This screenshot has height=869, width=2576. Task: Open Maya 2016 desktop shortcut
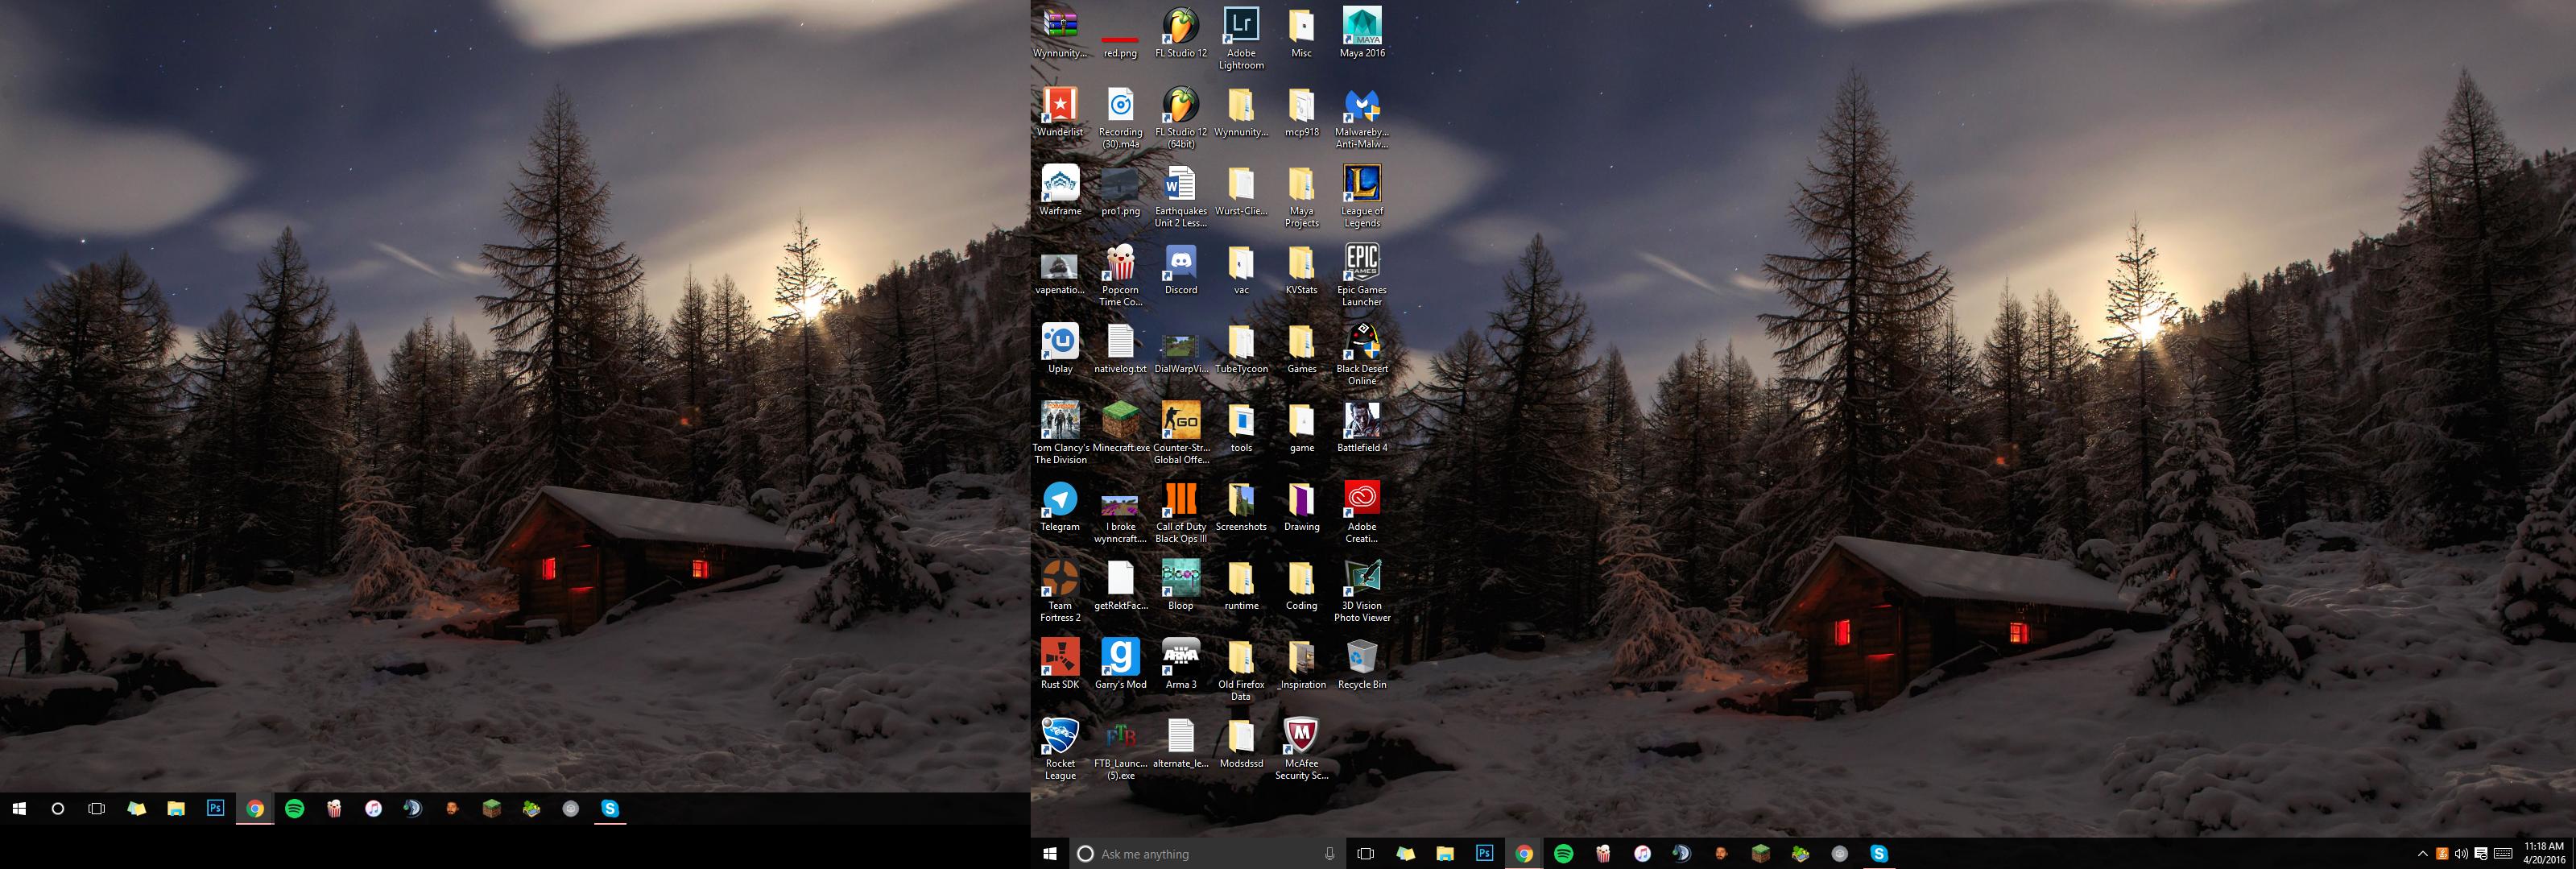[x=1362, y=33]
